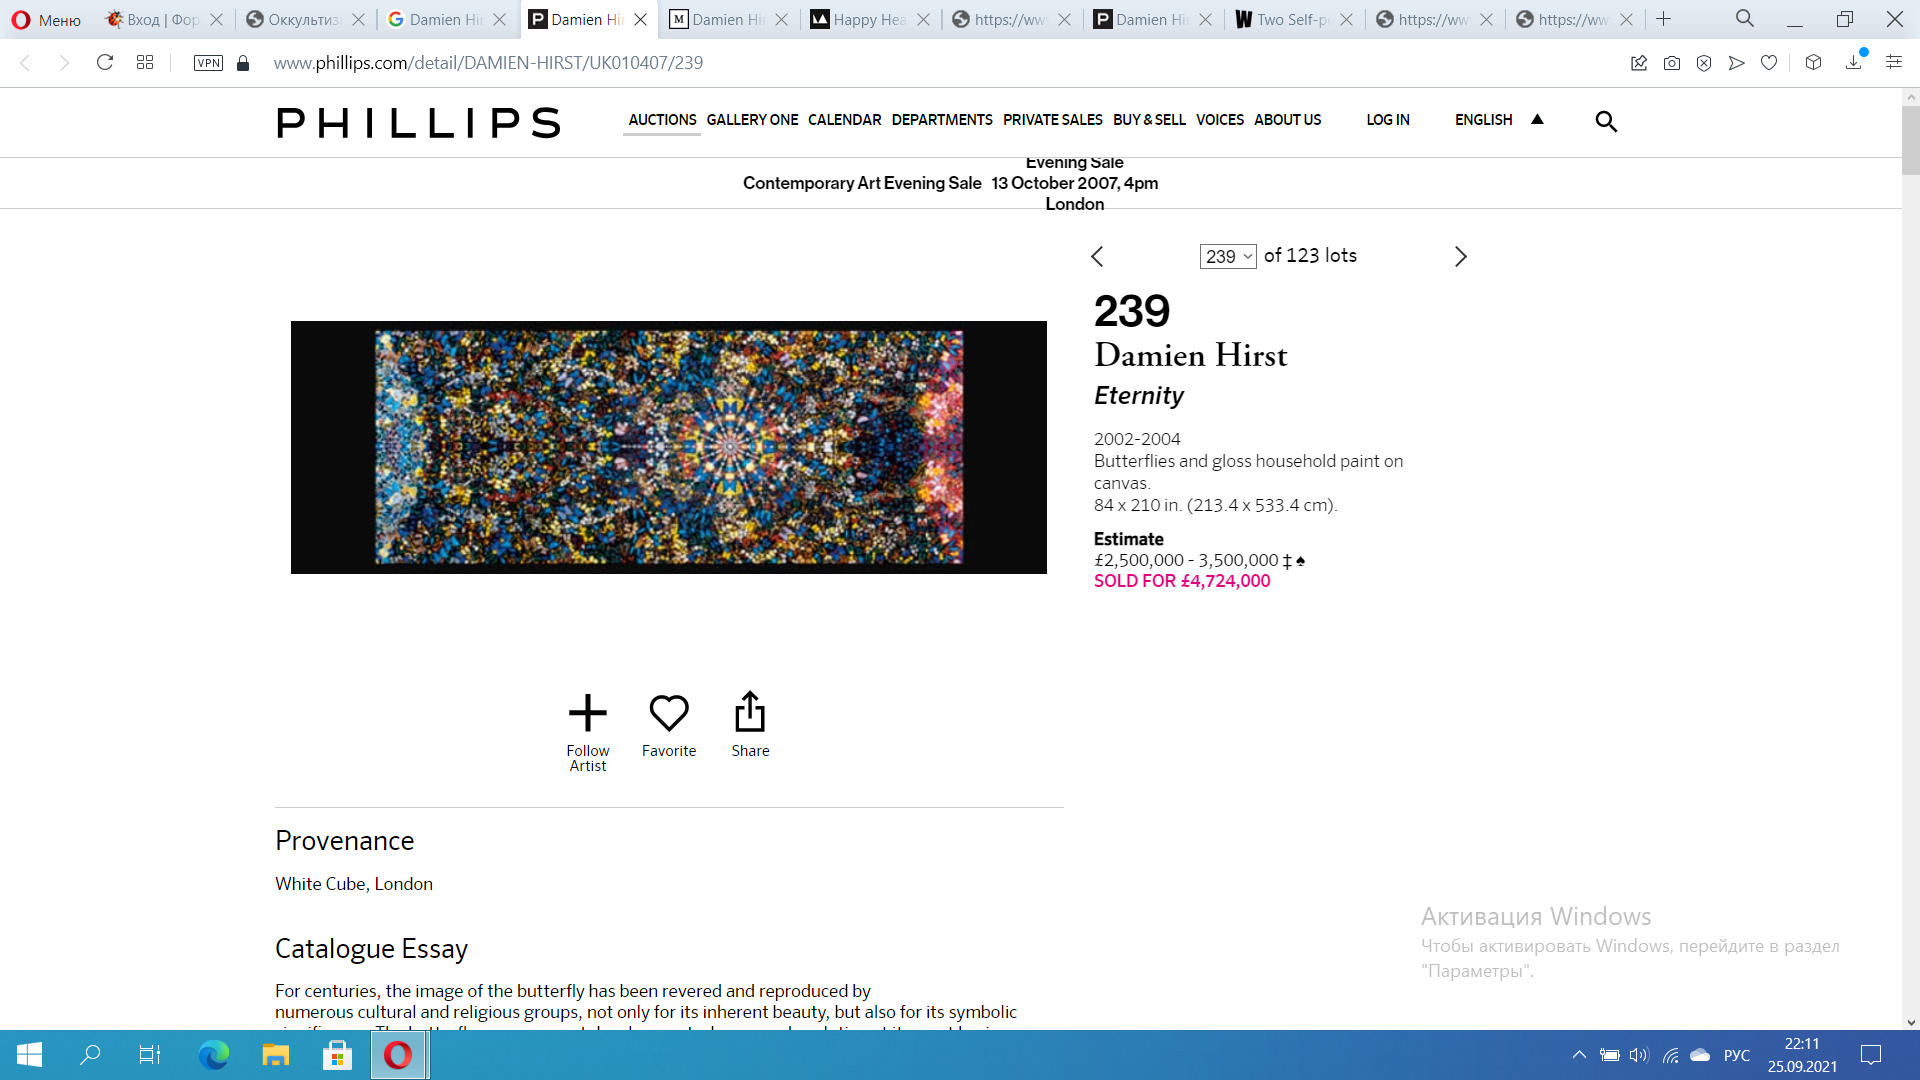Open GALLERY ONE in navigation
Viewport: 1920px width, 1080px height.
(752, 120)
